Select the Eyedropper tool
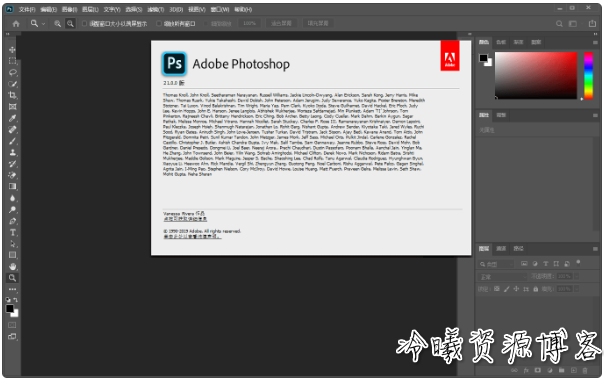 (x=12, y=118)
